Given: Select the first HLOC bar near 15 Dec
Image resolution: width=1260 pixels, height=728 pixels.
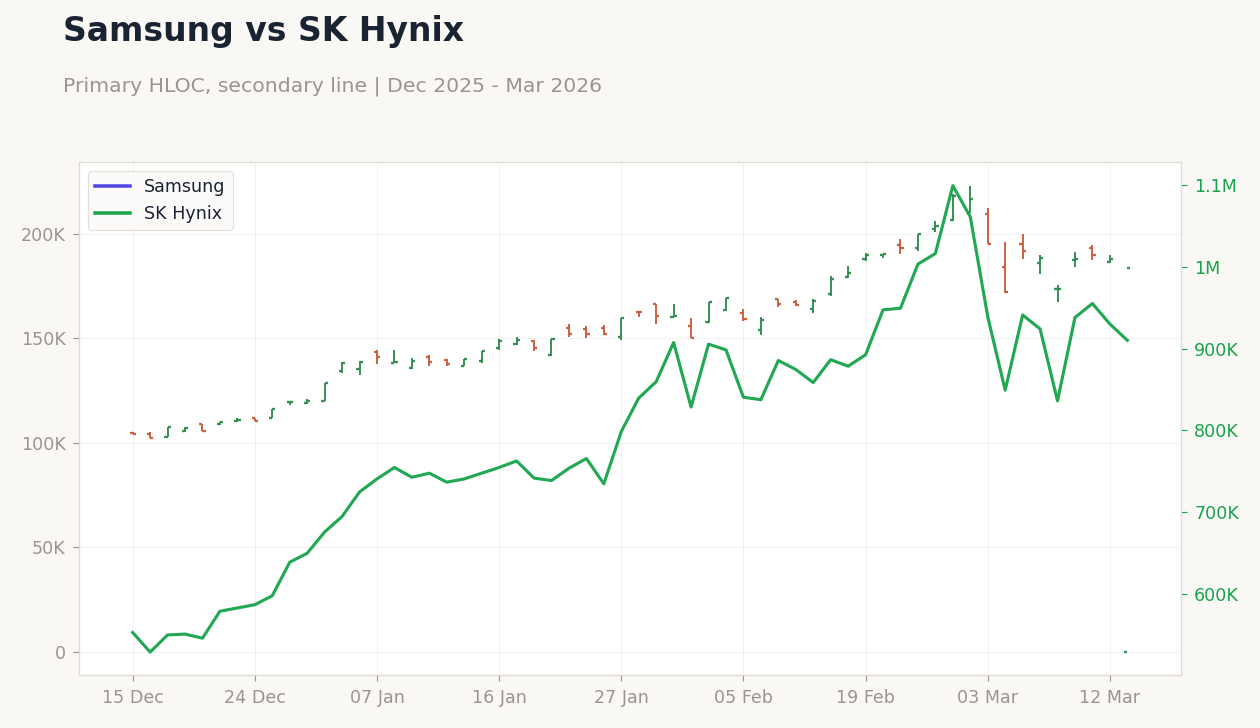Looking at the screenshot, I should coord(133,433).
